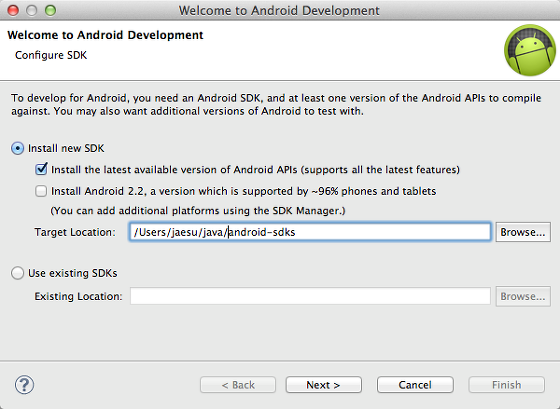Click the Existing Location text field
This screenshot has width=560, height=409.
click(310, 296)
